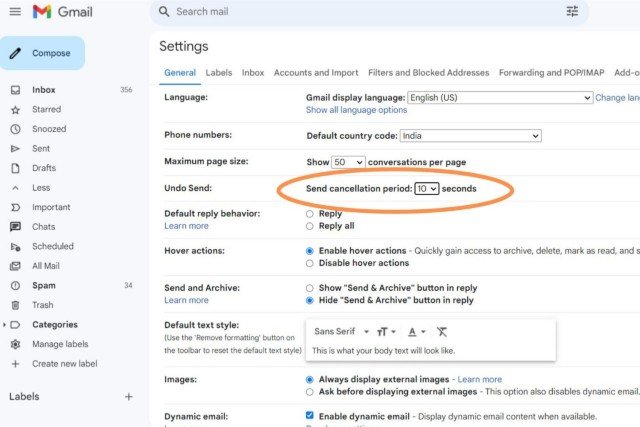Click the All Mail envelope icon
The height and width of the screenshot is (427, 640).
[15, 266]
